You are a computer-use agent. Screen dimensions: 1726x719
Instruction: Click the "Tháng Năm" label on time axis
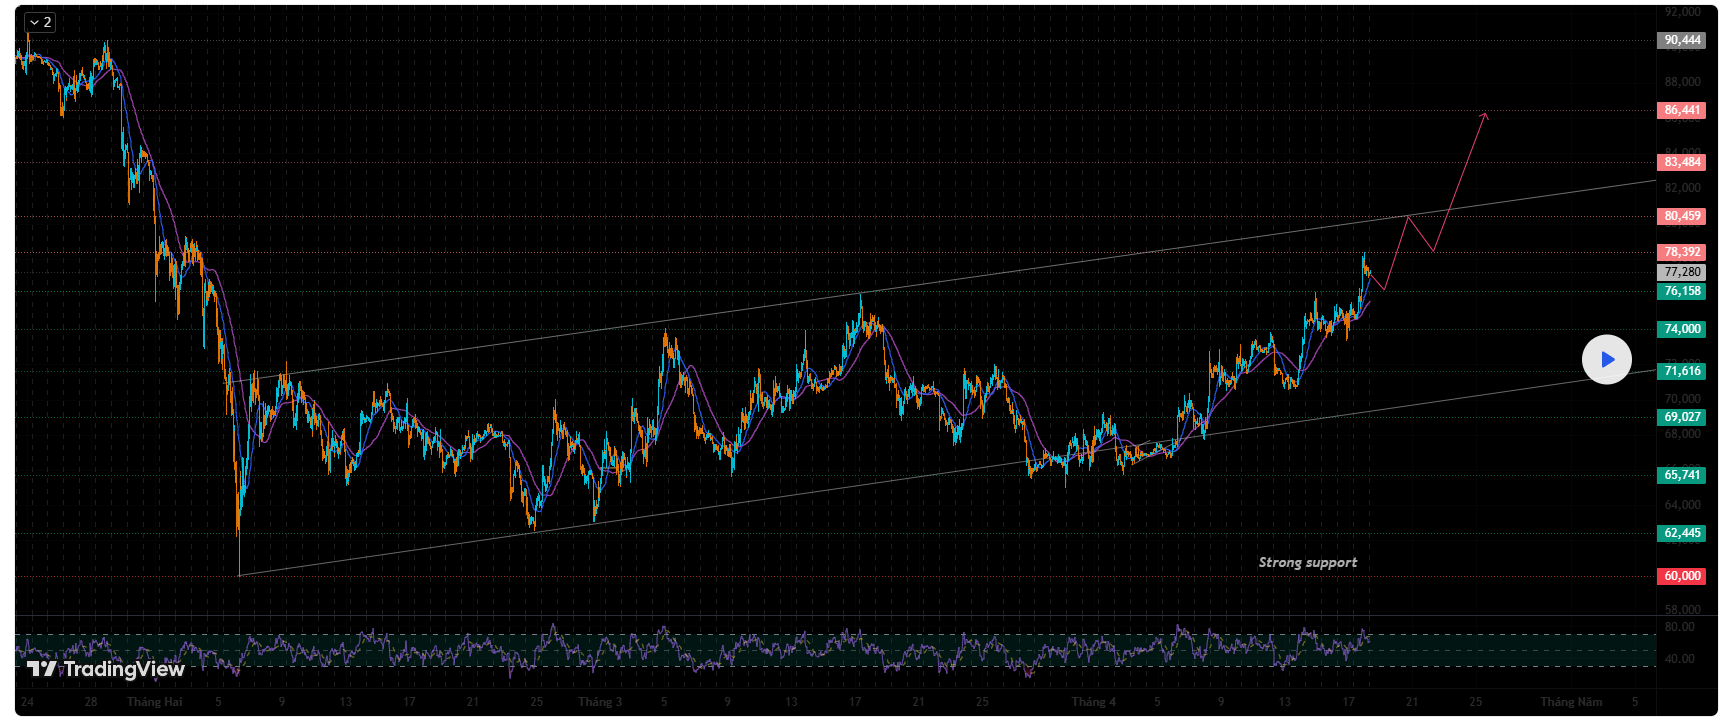pyautogui.click(x=1570, y=702)
